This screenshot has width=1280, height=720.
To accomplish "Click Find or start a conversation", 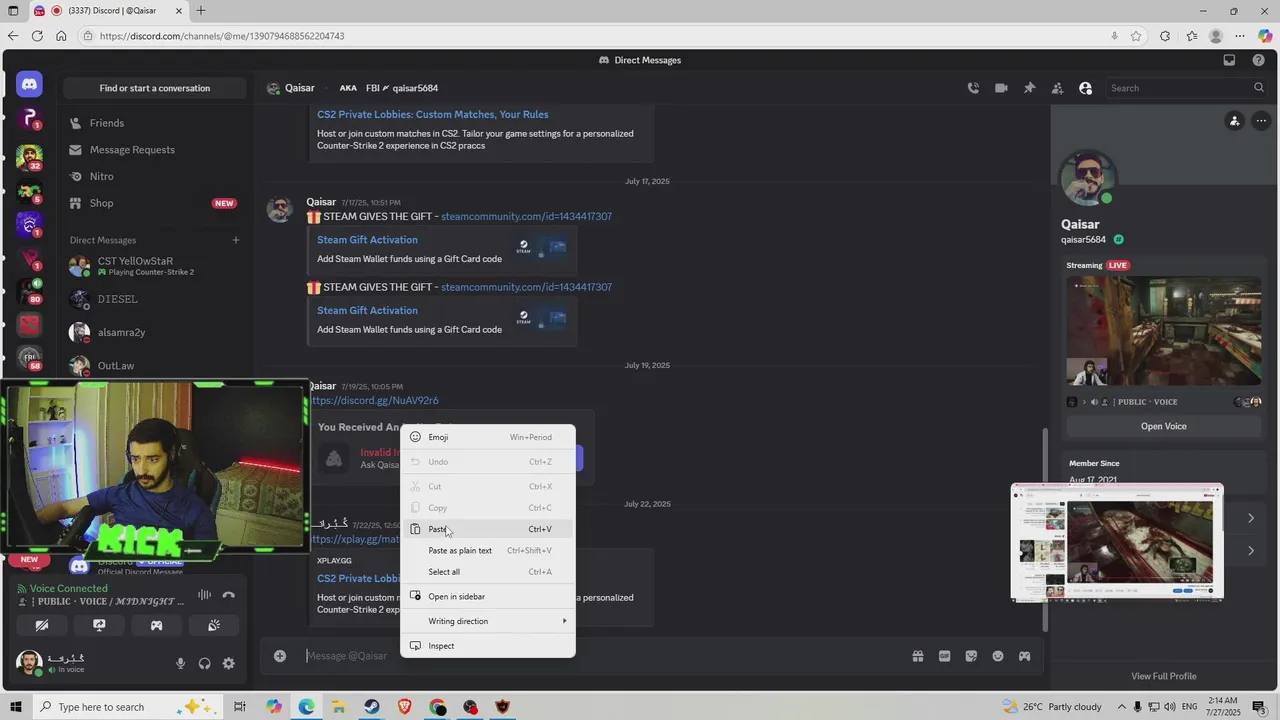I will click(155, 88).
